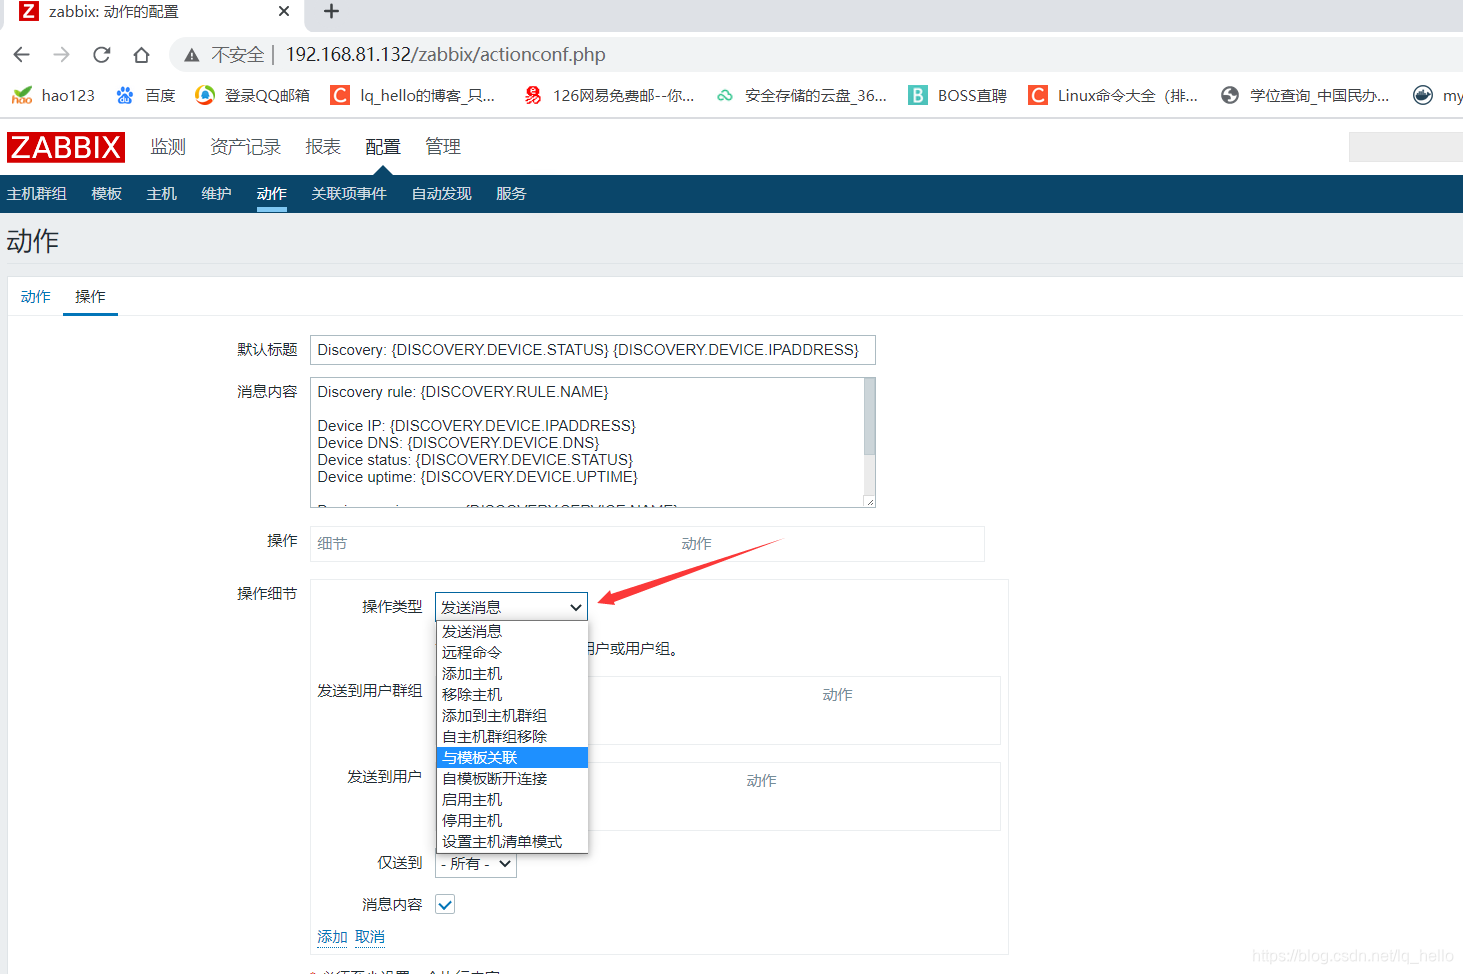Switch to the 动作 form tab
This screenshot has width=1463, height=974.
pos(35,297)
